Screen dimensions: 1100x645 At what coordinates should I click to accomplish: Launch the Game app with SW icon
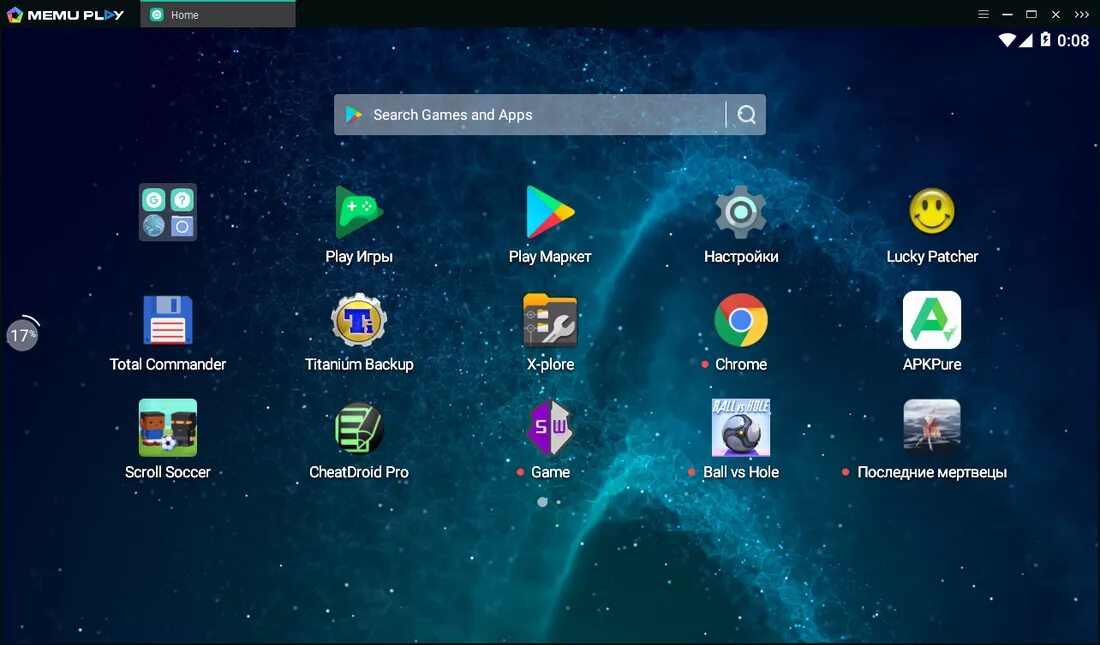pyautogui.click(x=550, y=428)
